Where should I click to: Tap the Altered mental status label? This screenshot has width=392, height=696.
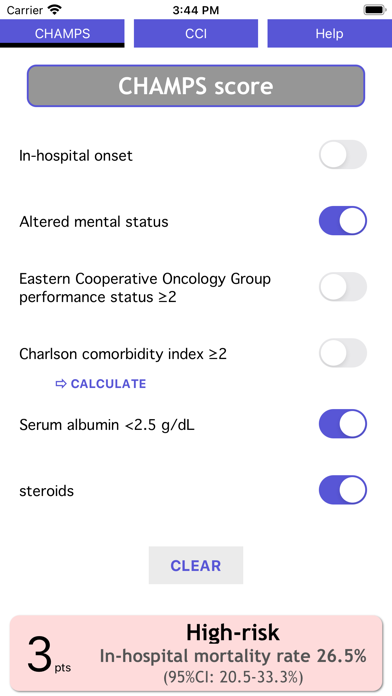pos(94,221)
